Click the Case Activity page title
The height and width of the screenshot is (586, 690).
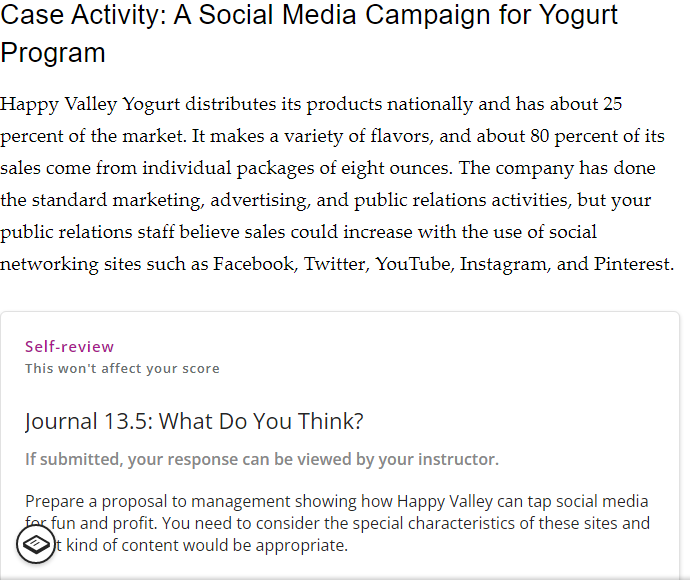(x=309, y=33)
